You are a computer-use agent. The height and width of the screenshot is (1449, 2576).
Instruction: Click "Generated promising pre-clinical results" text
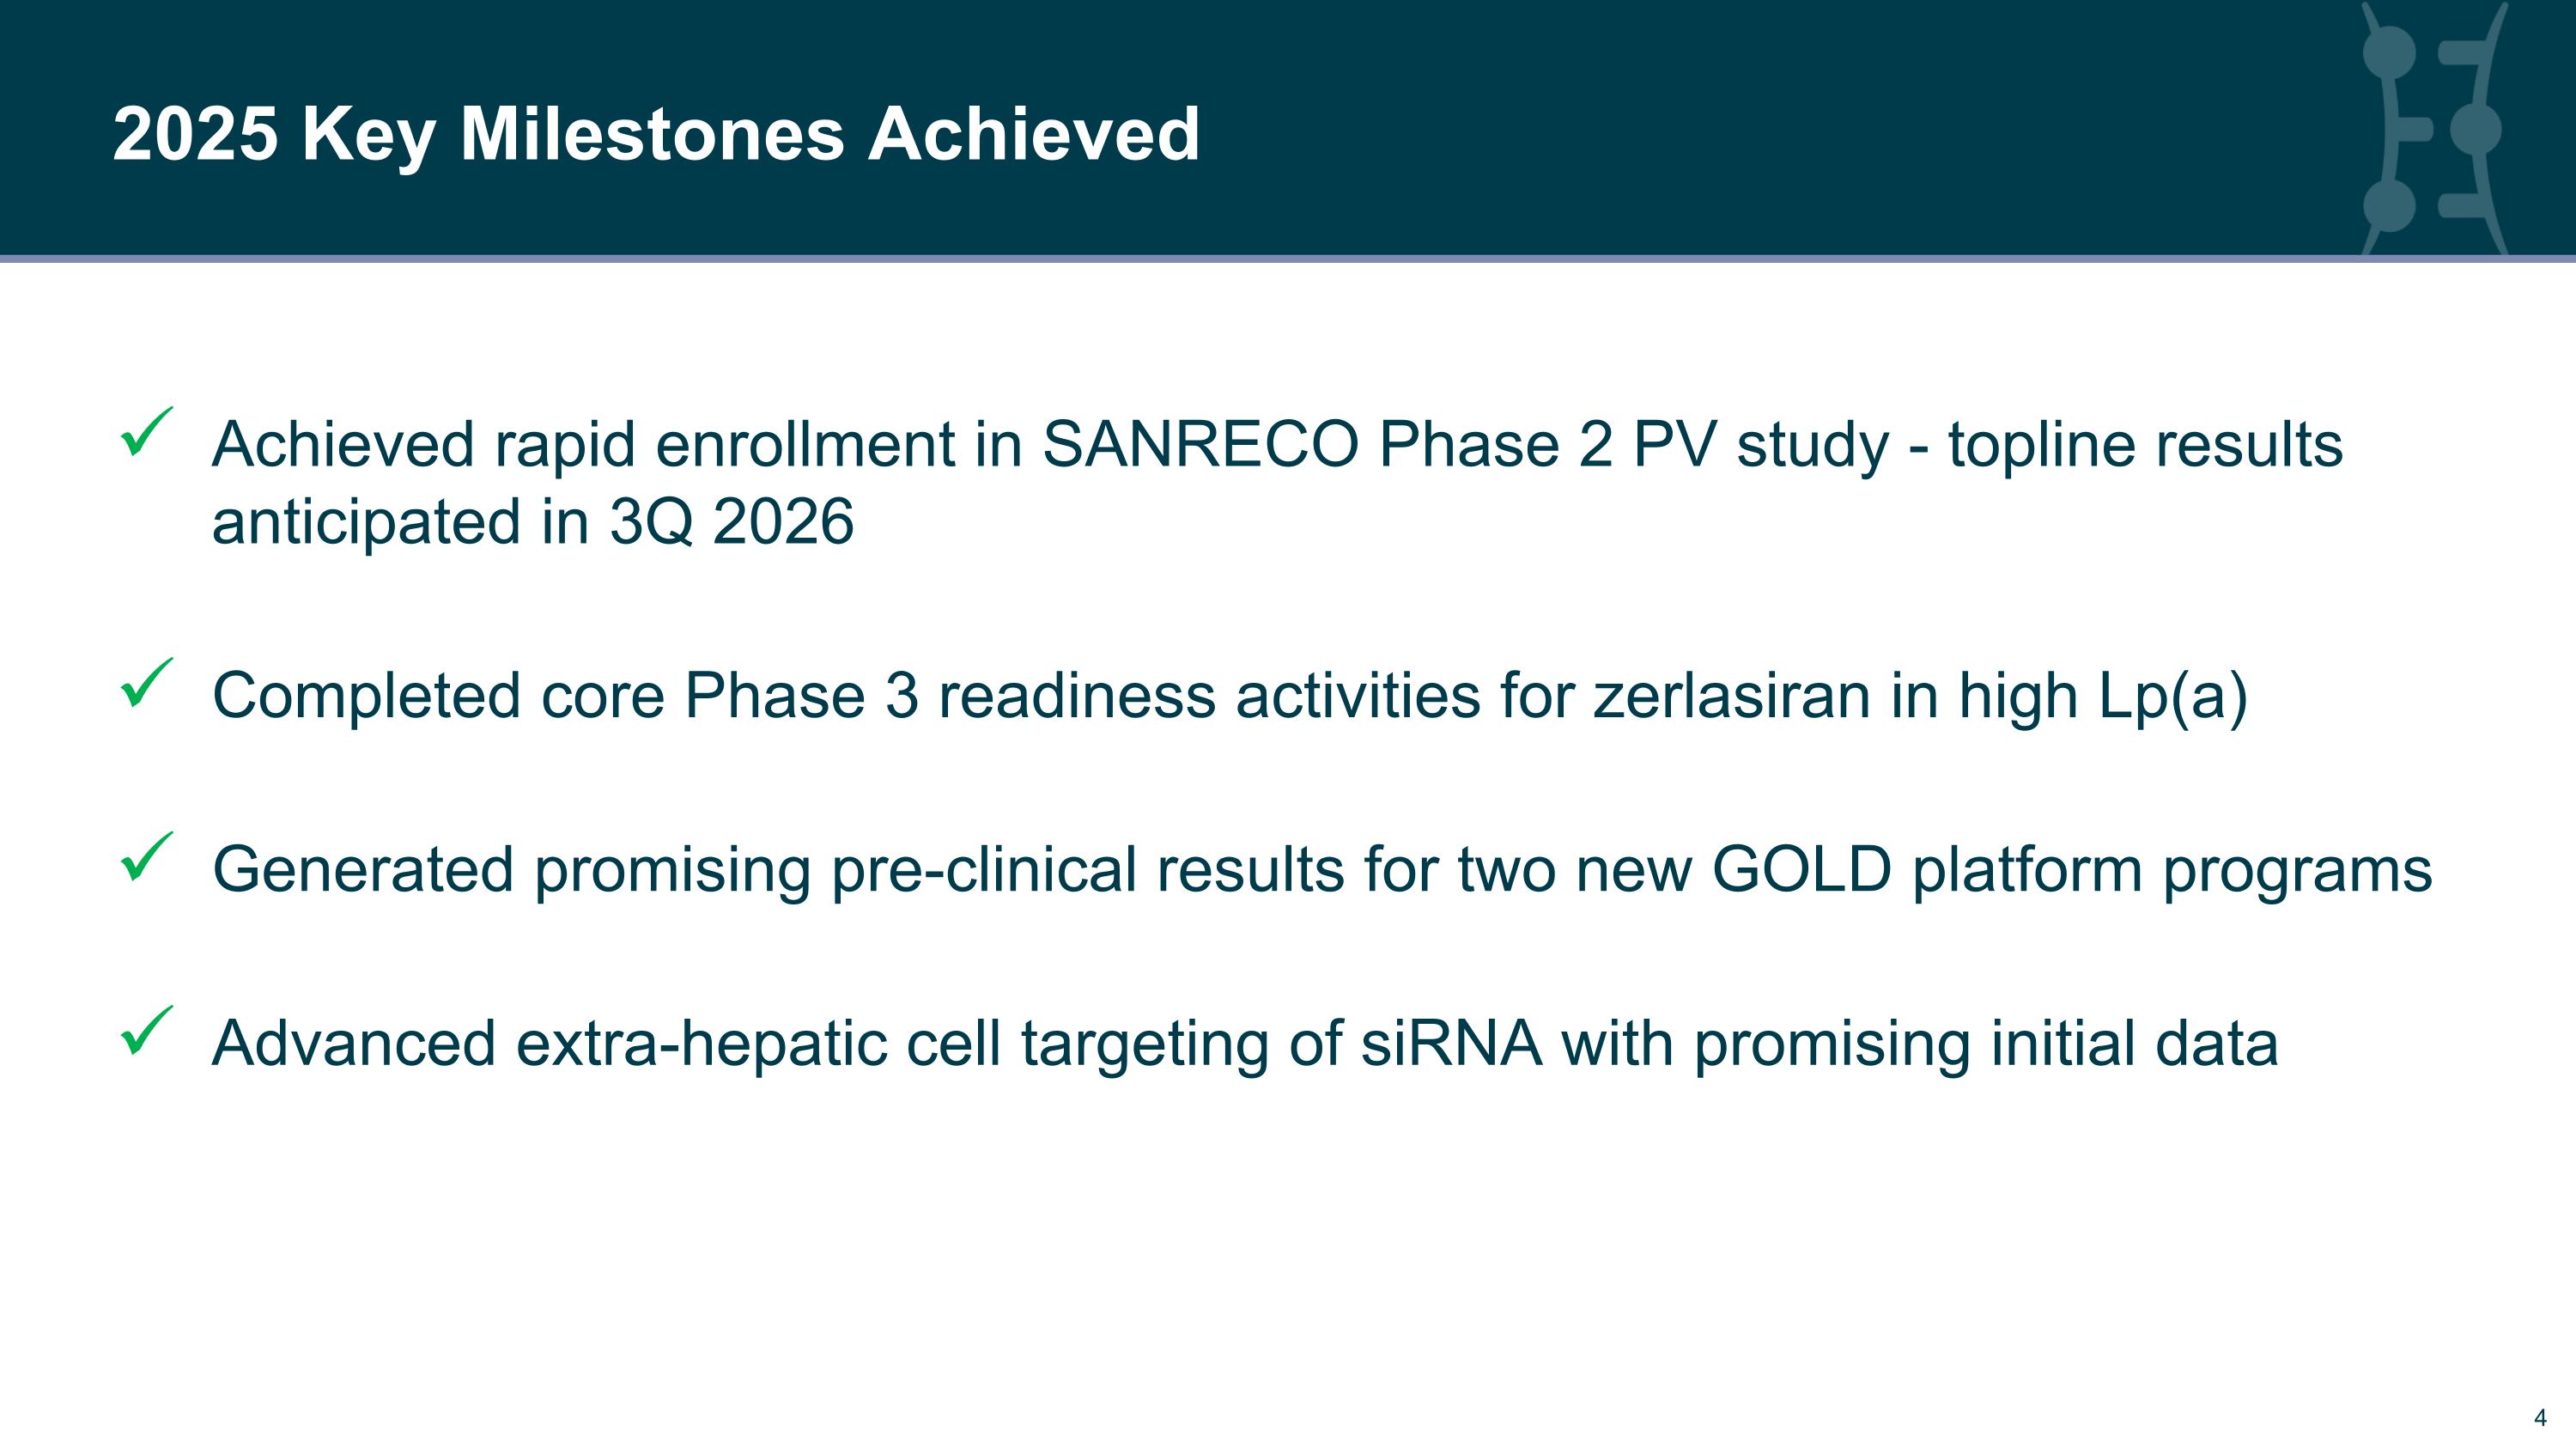pyautogui.click(x=778, y=871)
